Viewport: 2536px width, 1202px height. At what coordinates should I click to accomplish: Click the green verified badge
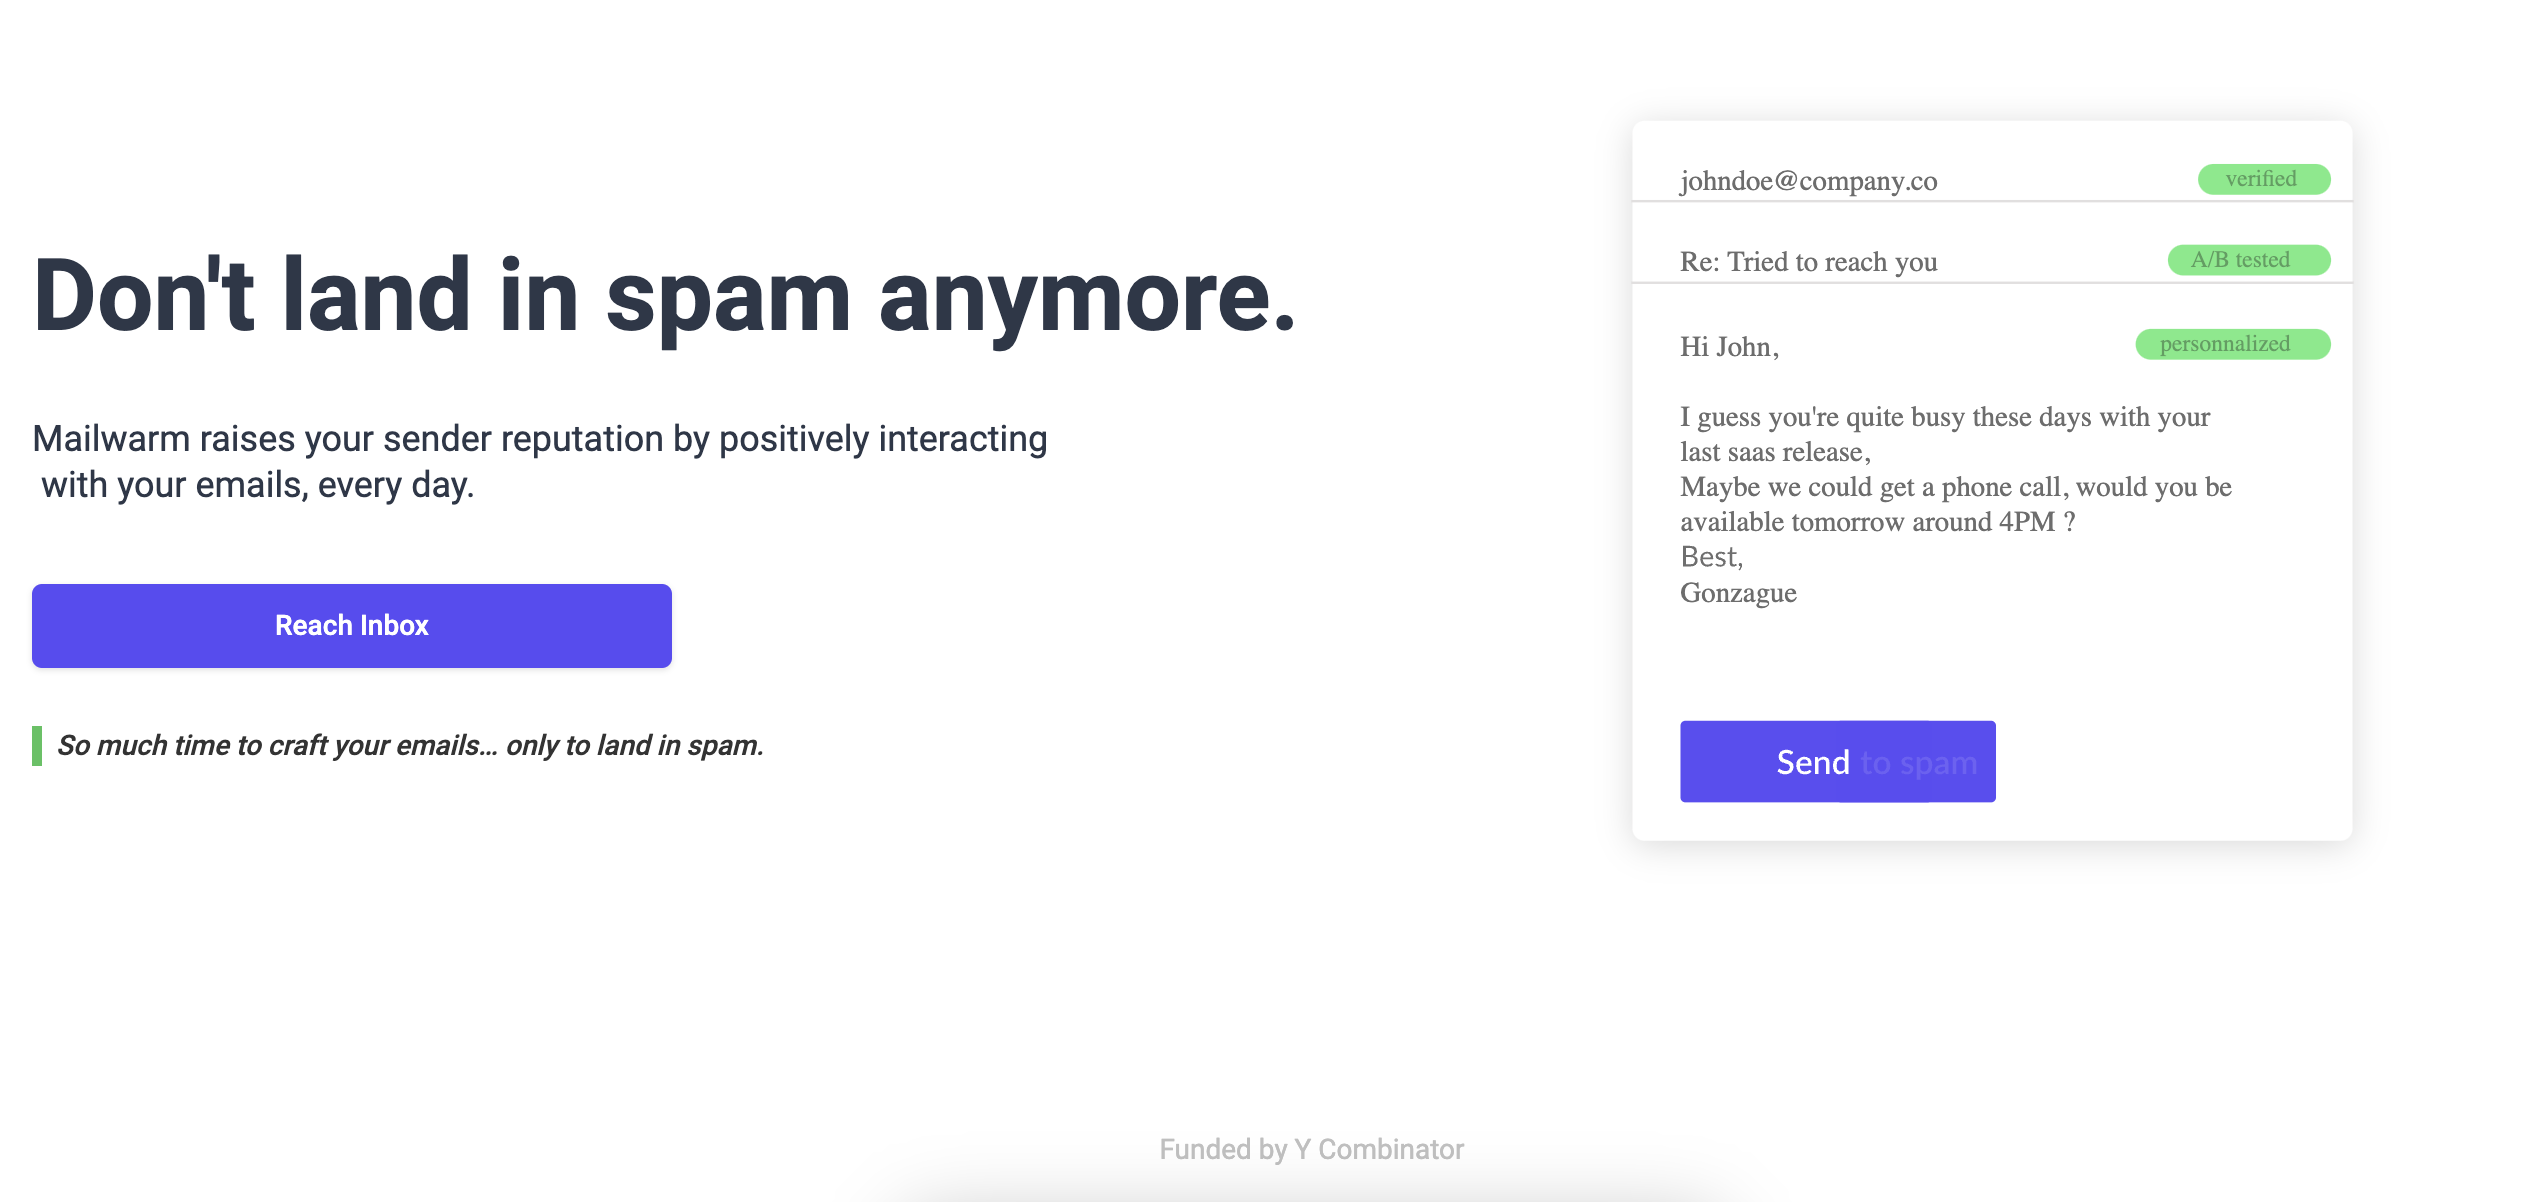(x=2263, y=179)
